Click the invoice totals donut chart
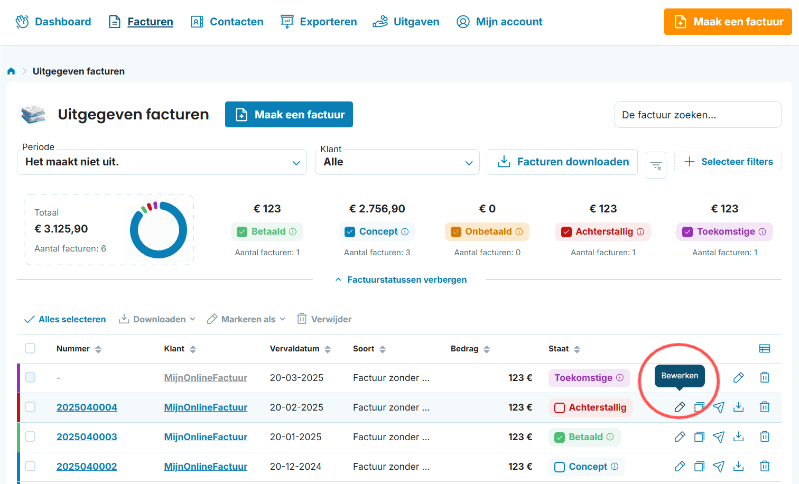 click(158, 230)
